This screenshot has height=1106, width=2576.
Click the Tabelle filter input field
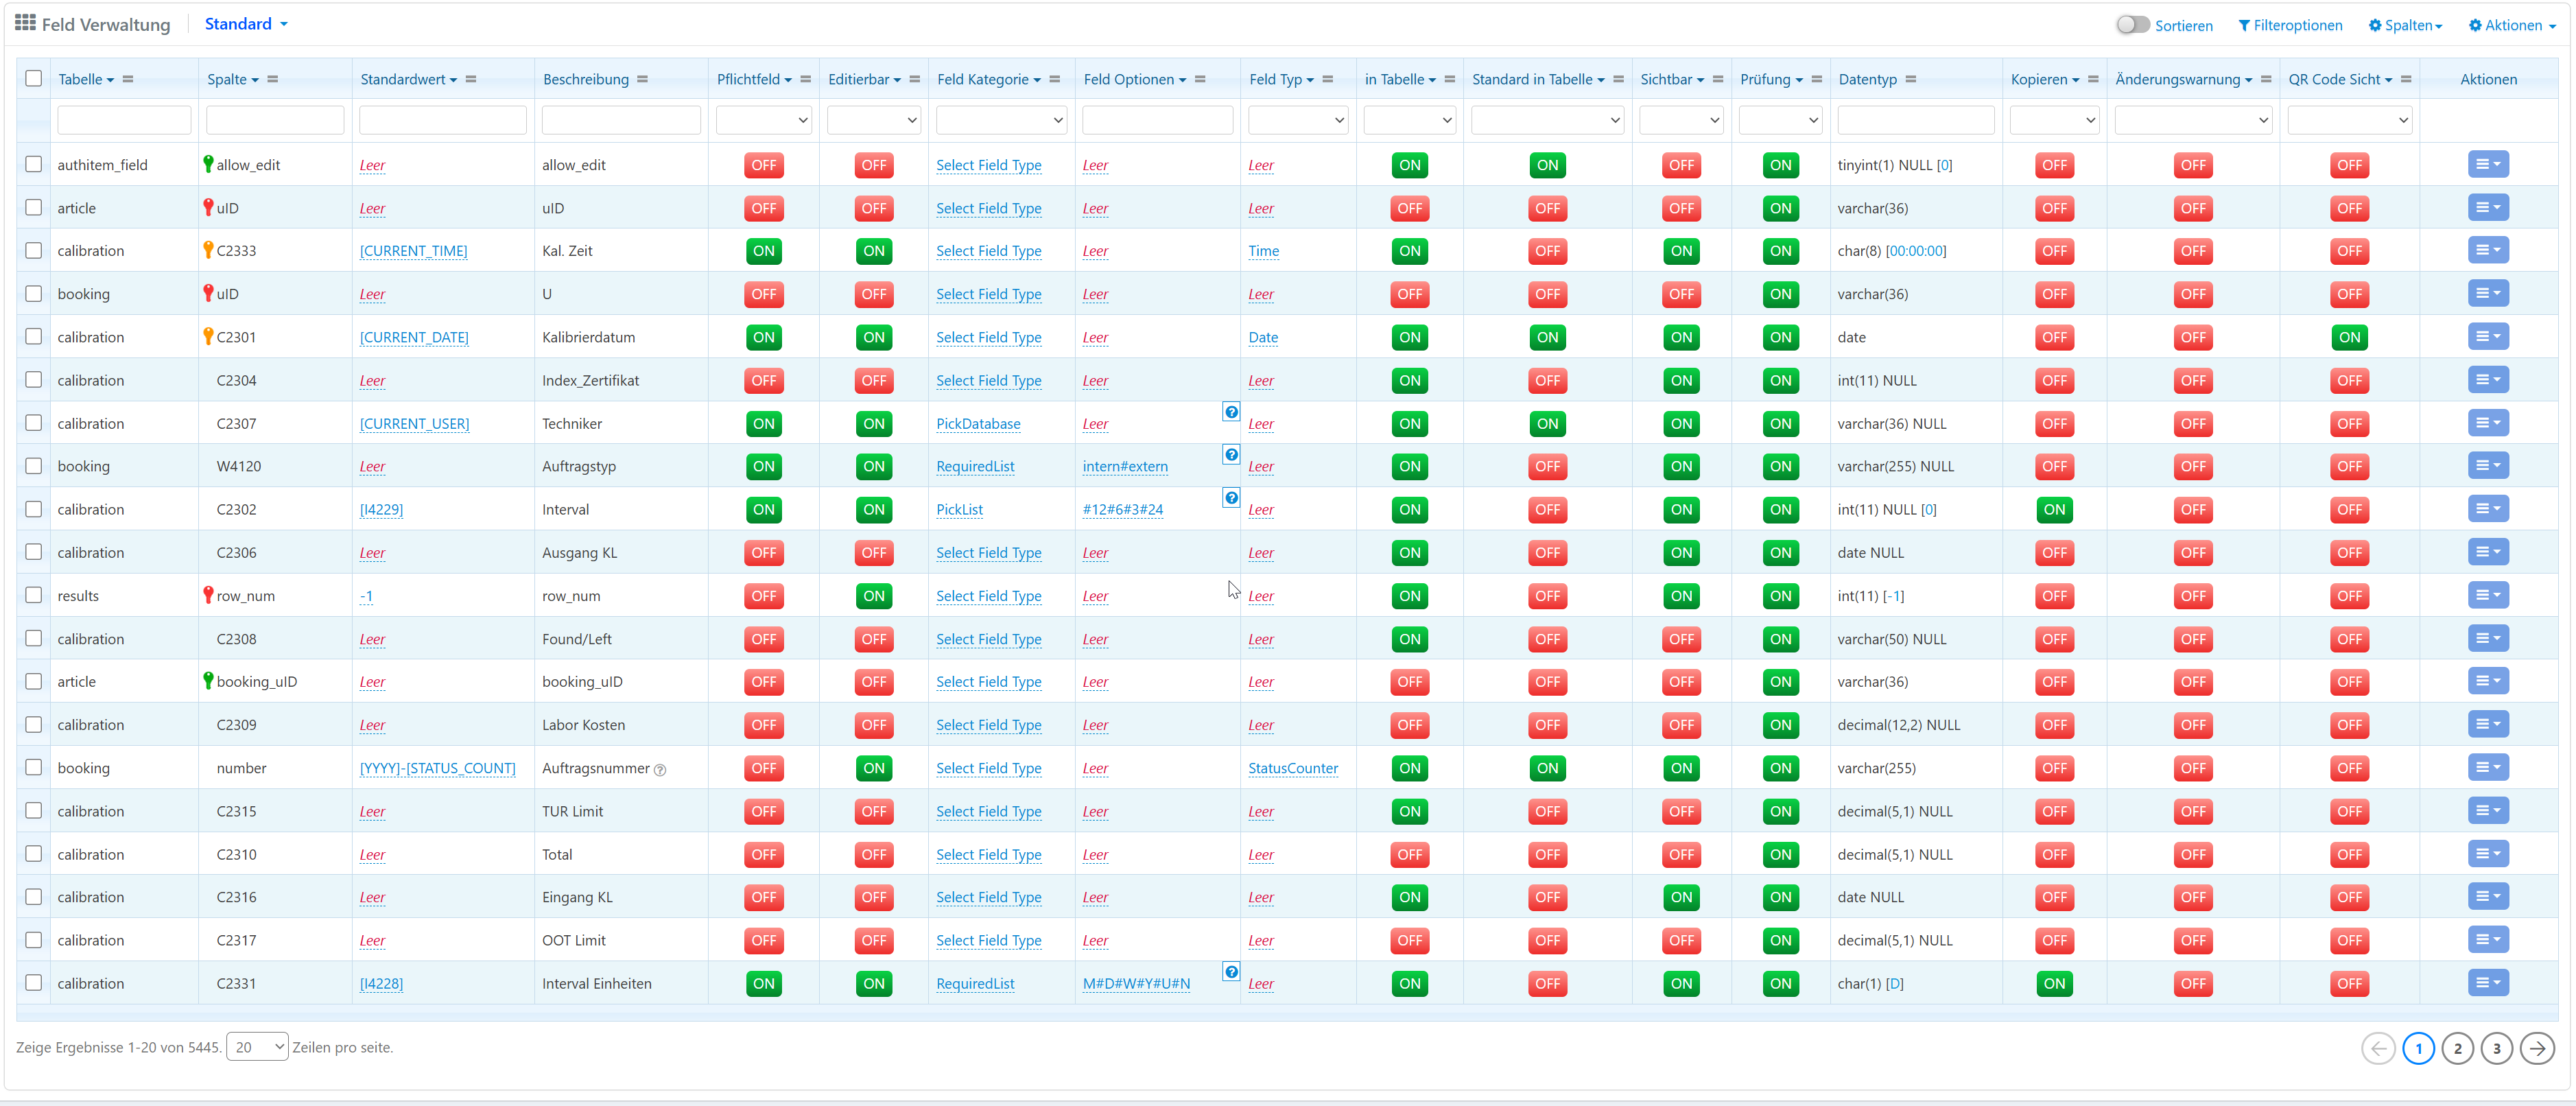(124, 121)
